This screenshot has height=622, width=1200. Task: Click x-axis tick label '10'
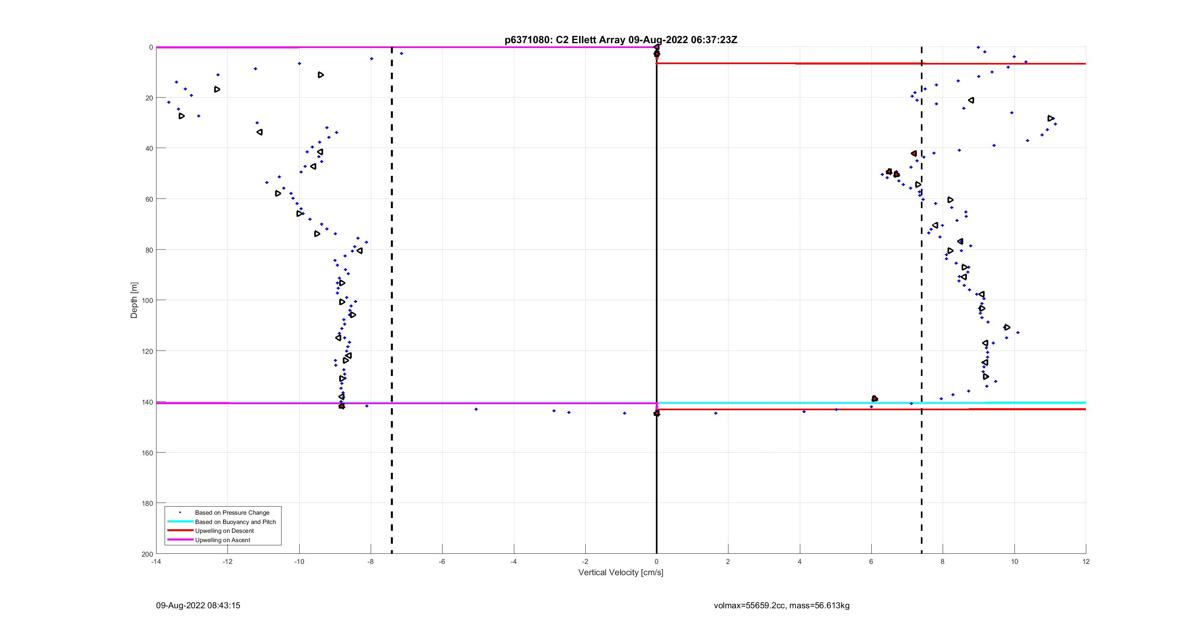pyautogui.click(x=1014, y=561)
